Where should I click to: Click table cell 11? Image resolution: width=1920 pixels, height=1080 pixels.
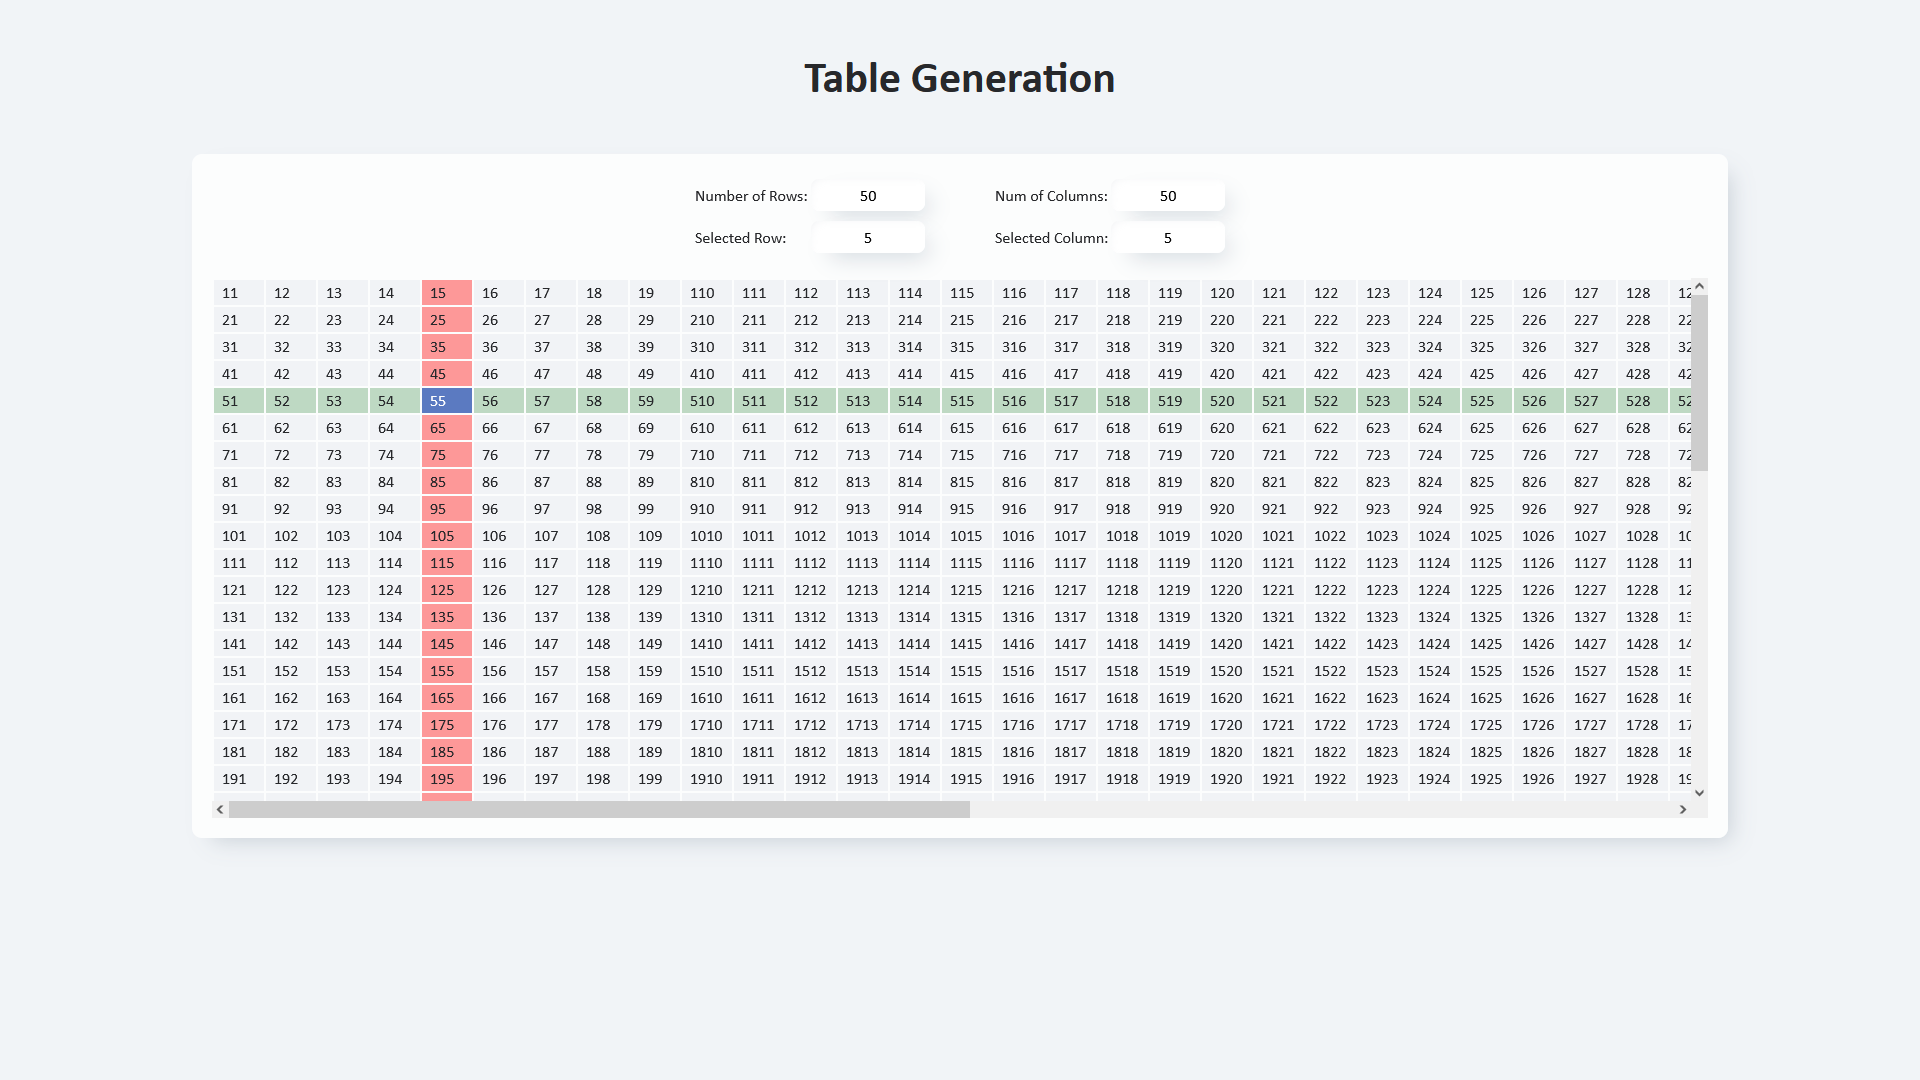point(238,293)
